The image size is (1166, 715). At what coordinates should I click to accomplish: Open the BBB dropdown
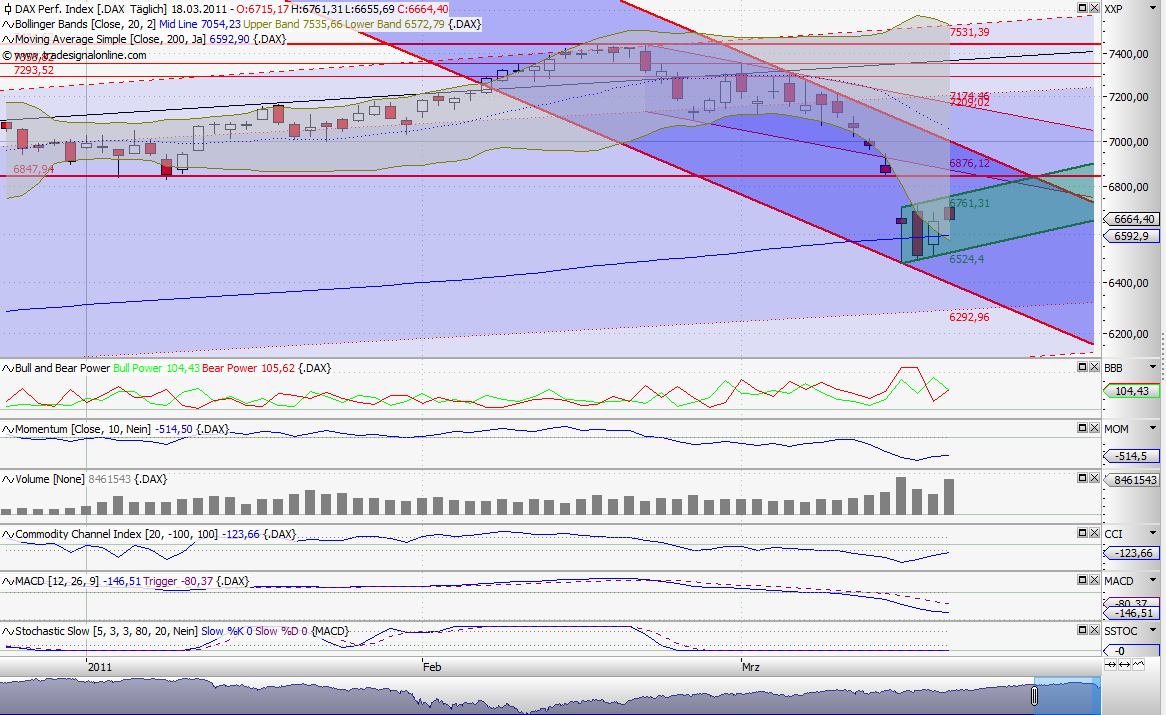pyautogui.click(x=1153, y=368)
